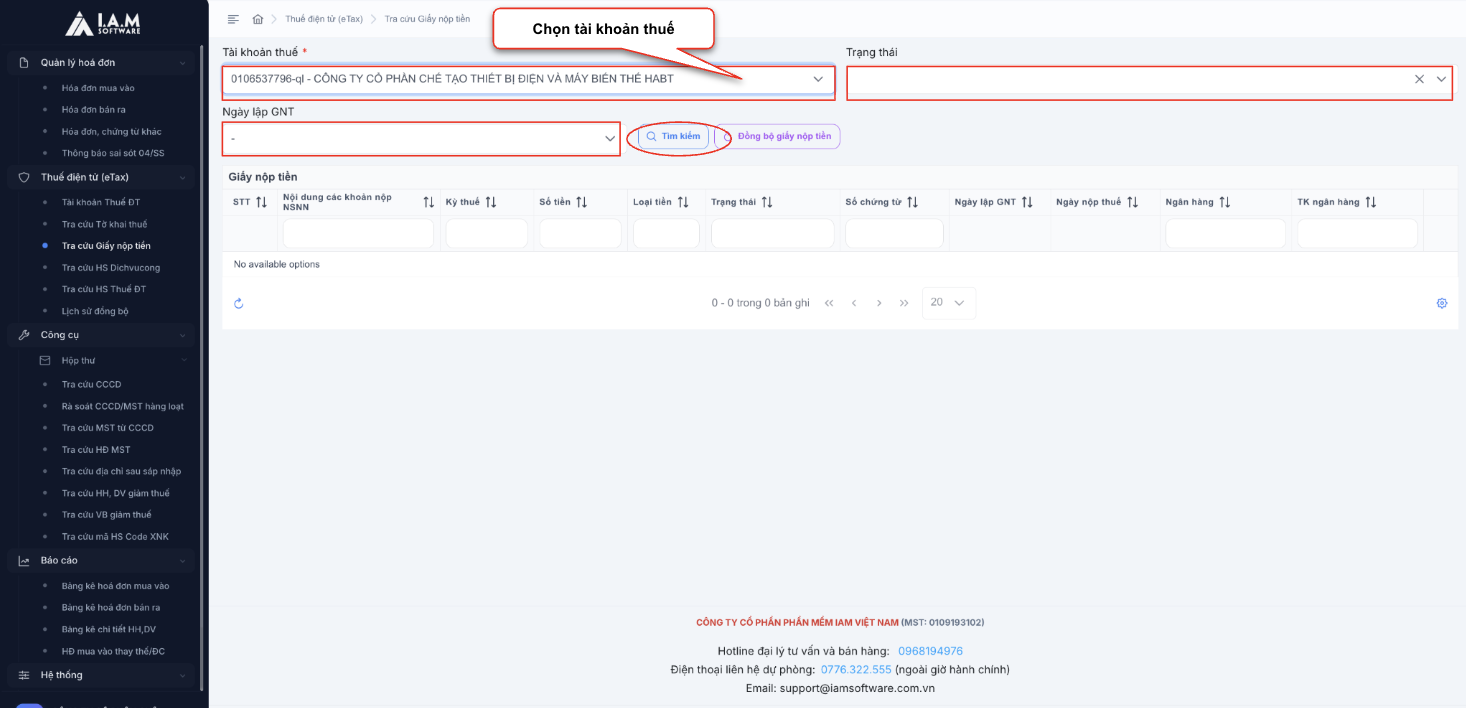Open Tra cứu Tờ khai thuế menu item

tap(104, 224)
